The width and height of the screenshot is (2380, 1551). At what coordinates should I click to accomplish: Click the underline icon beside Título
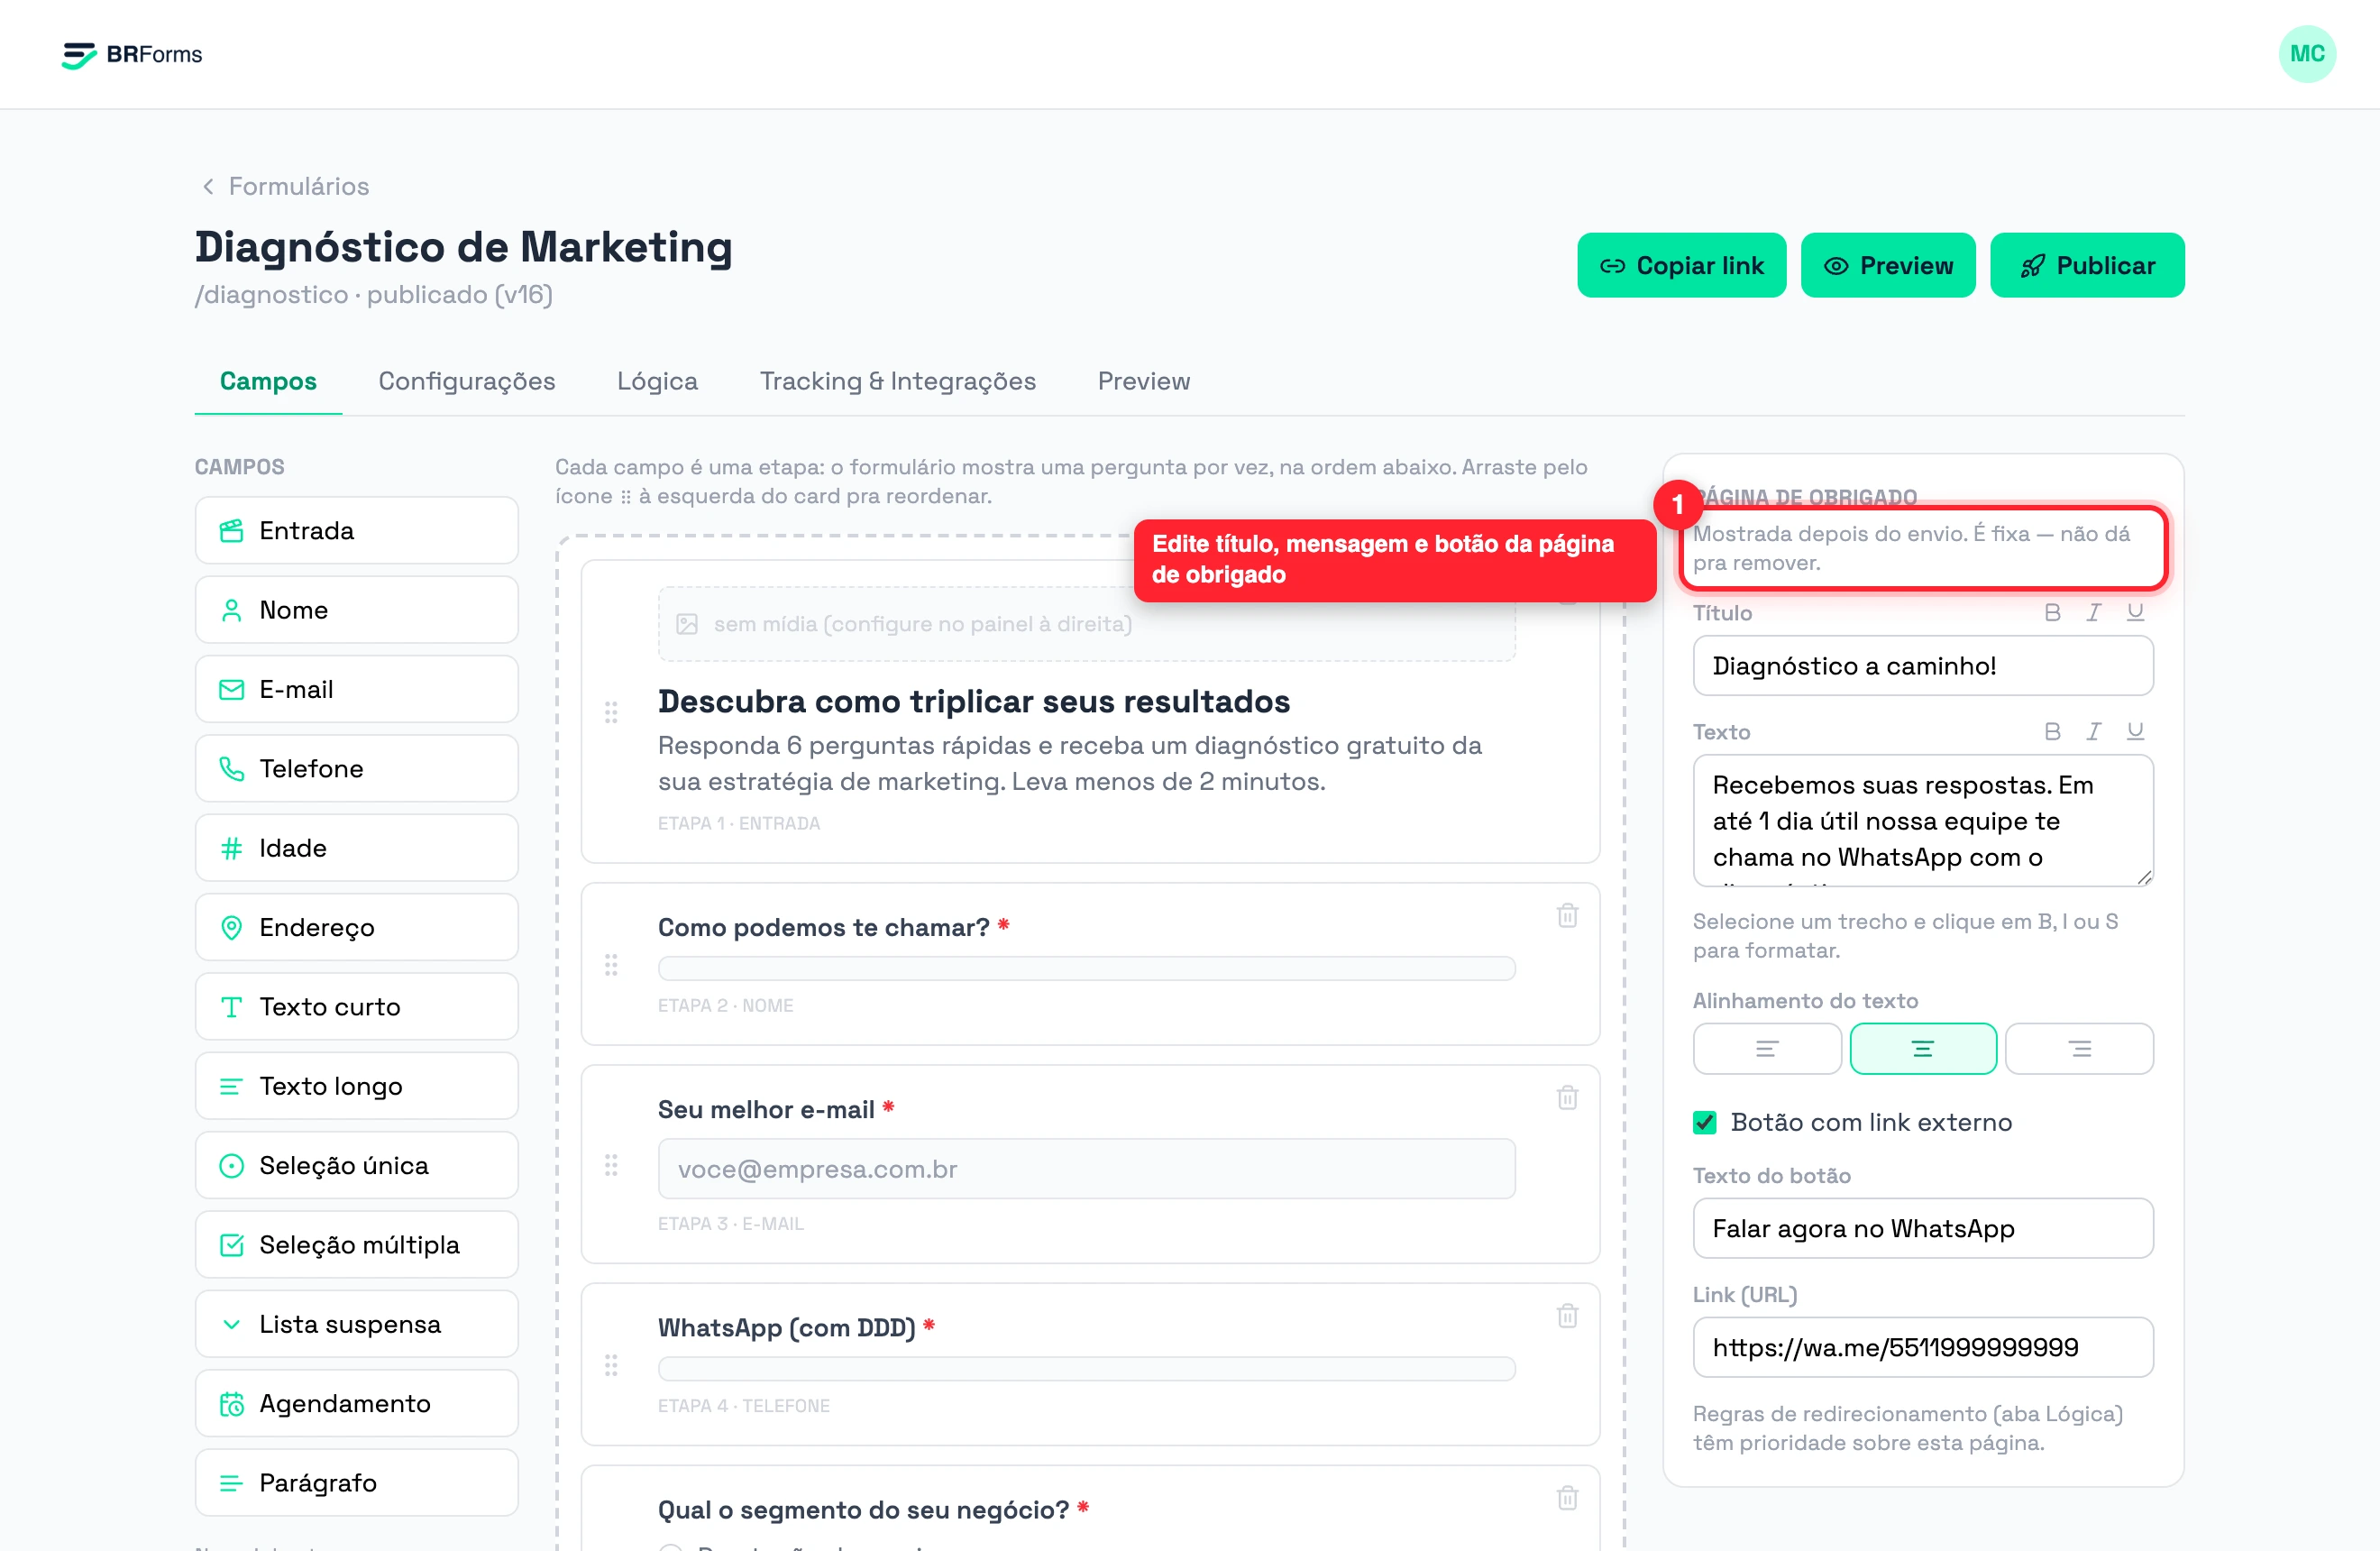click(2135, 613)
